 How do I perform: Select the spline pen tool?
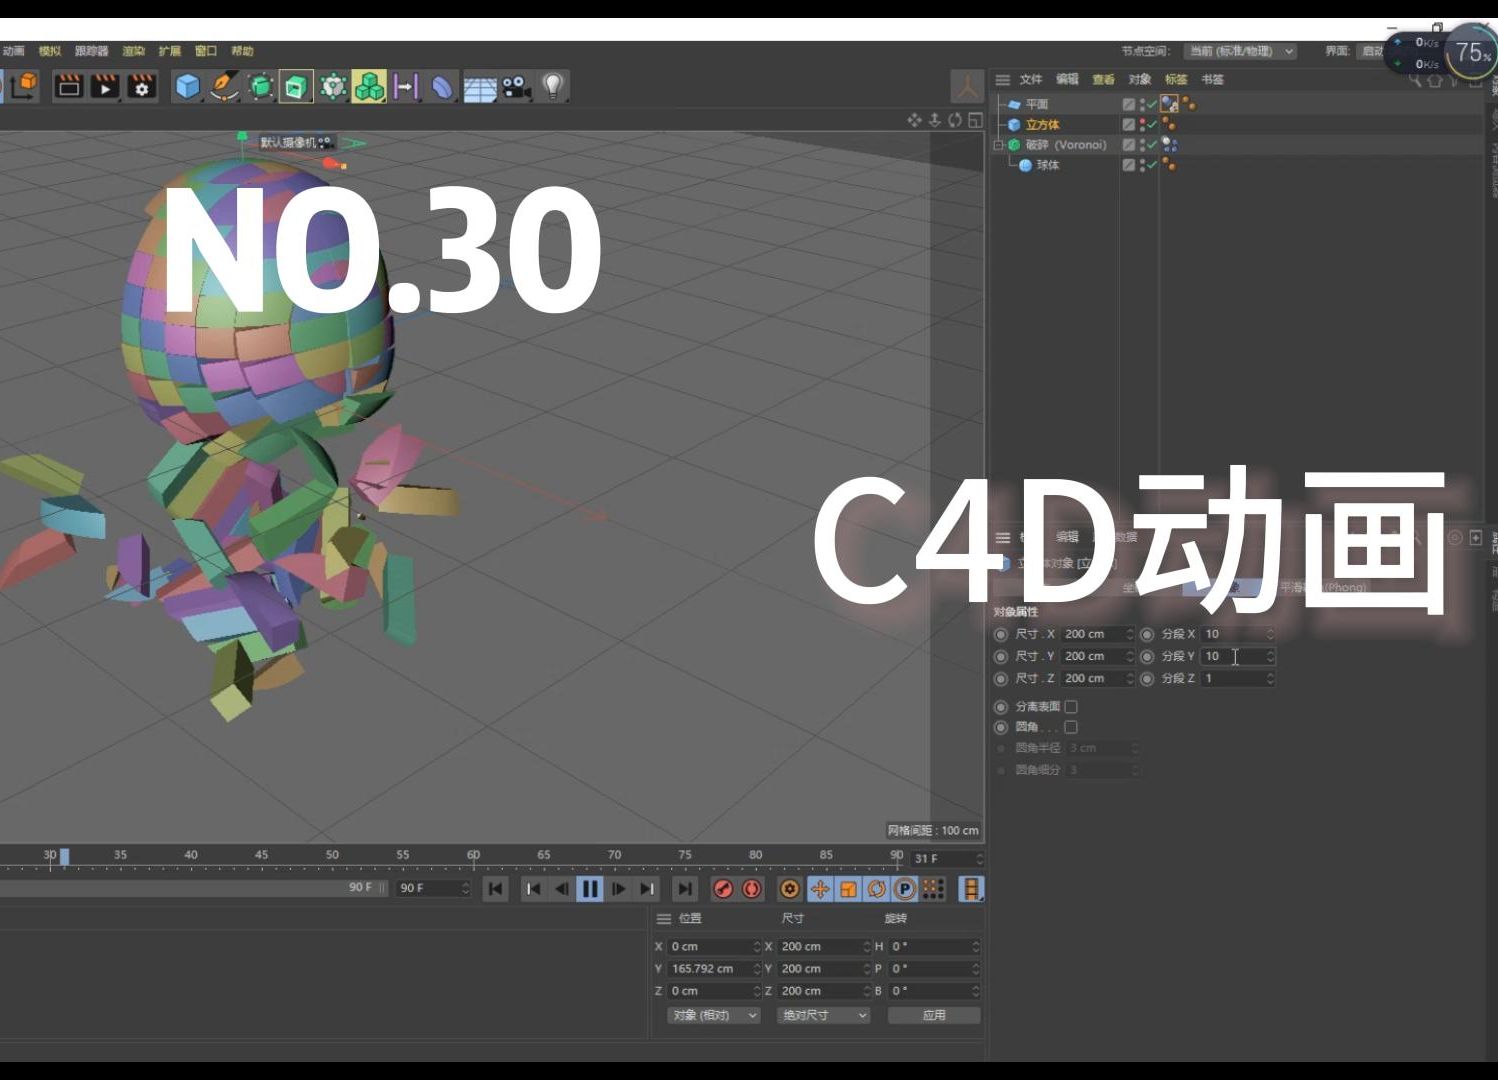point(224,87)
